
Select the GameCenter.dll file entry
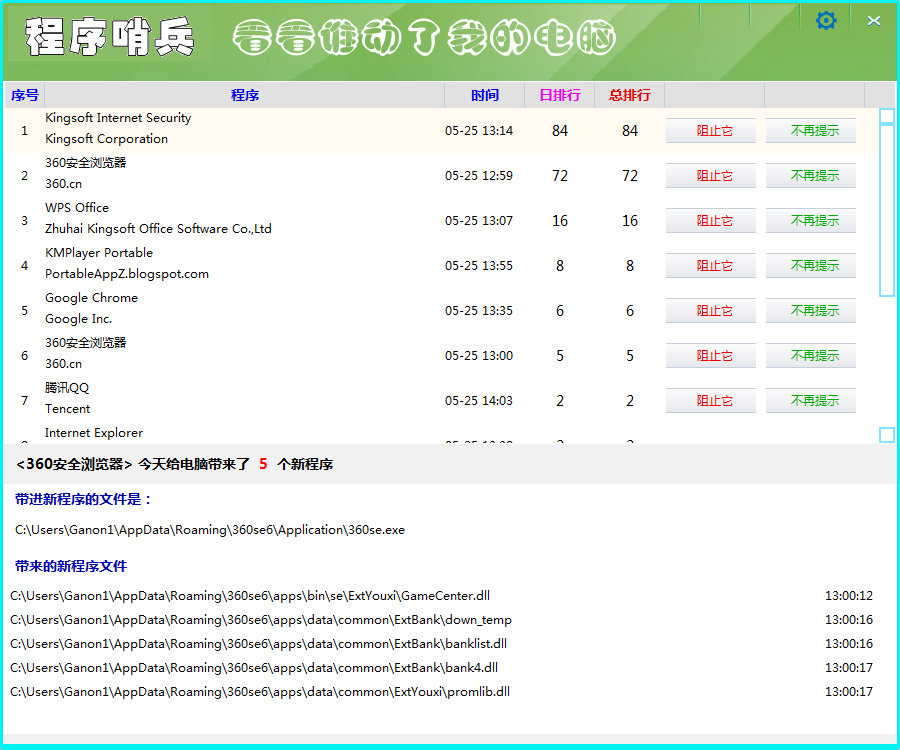250,596
